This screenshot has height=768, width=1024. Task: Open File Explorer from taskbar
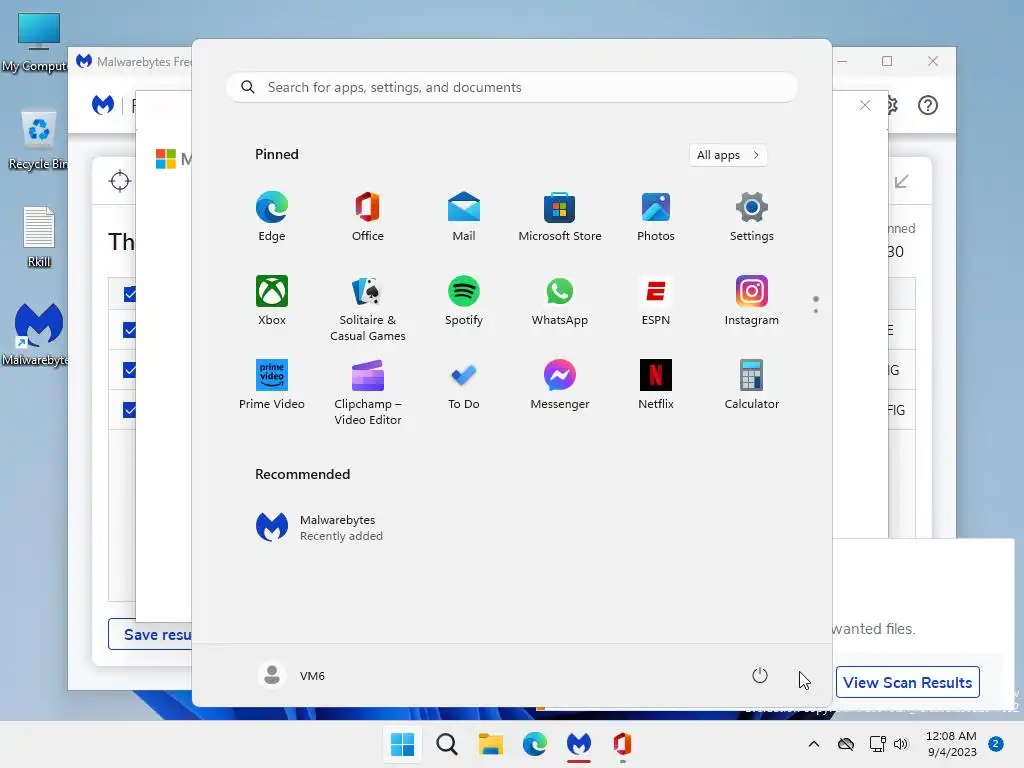tap(490, 744)
